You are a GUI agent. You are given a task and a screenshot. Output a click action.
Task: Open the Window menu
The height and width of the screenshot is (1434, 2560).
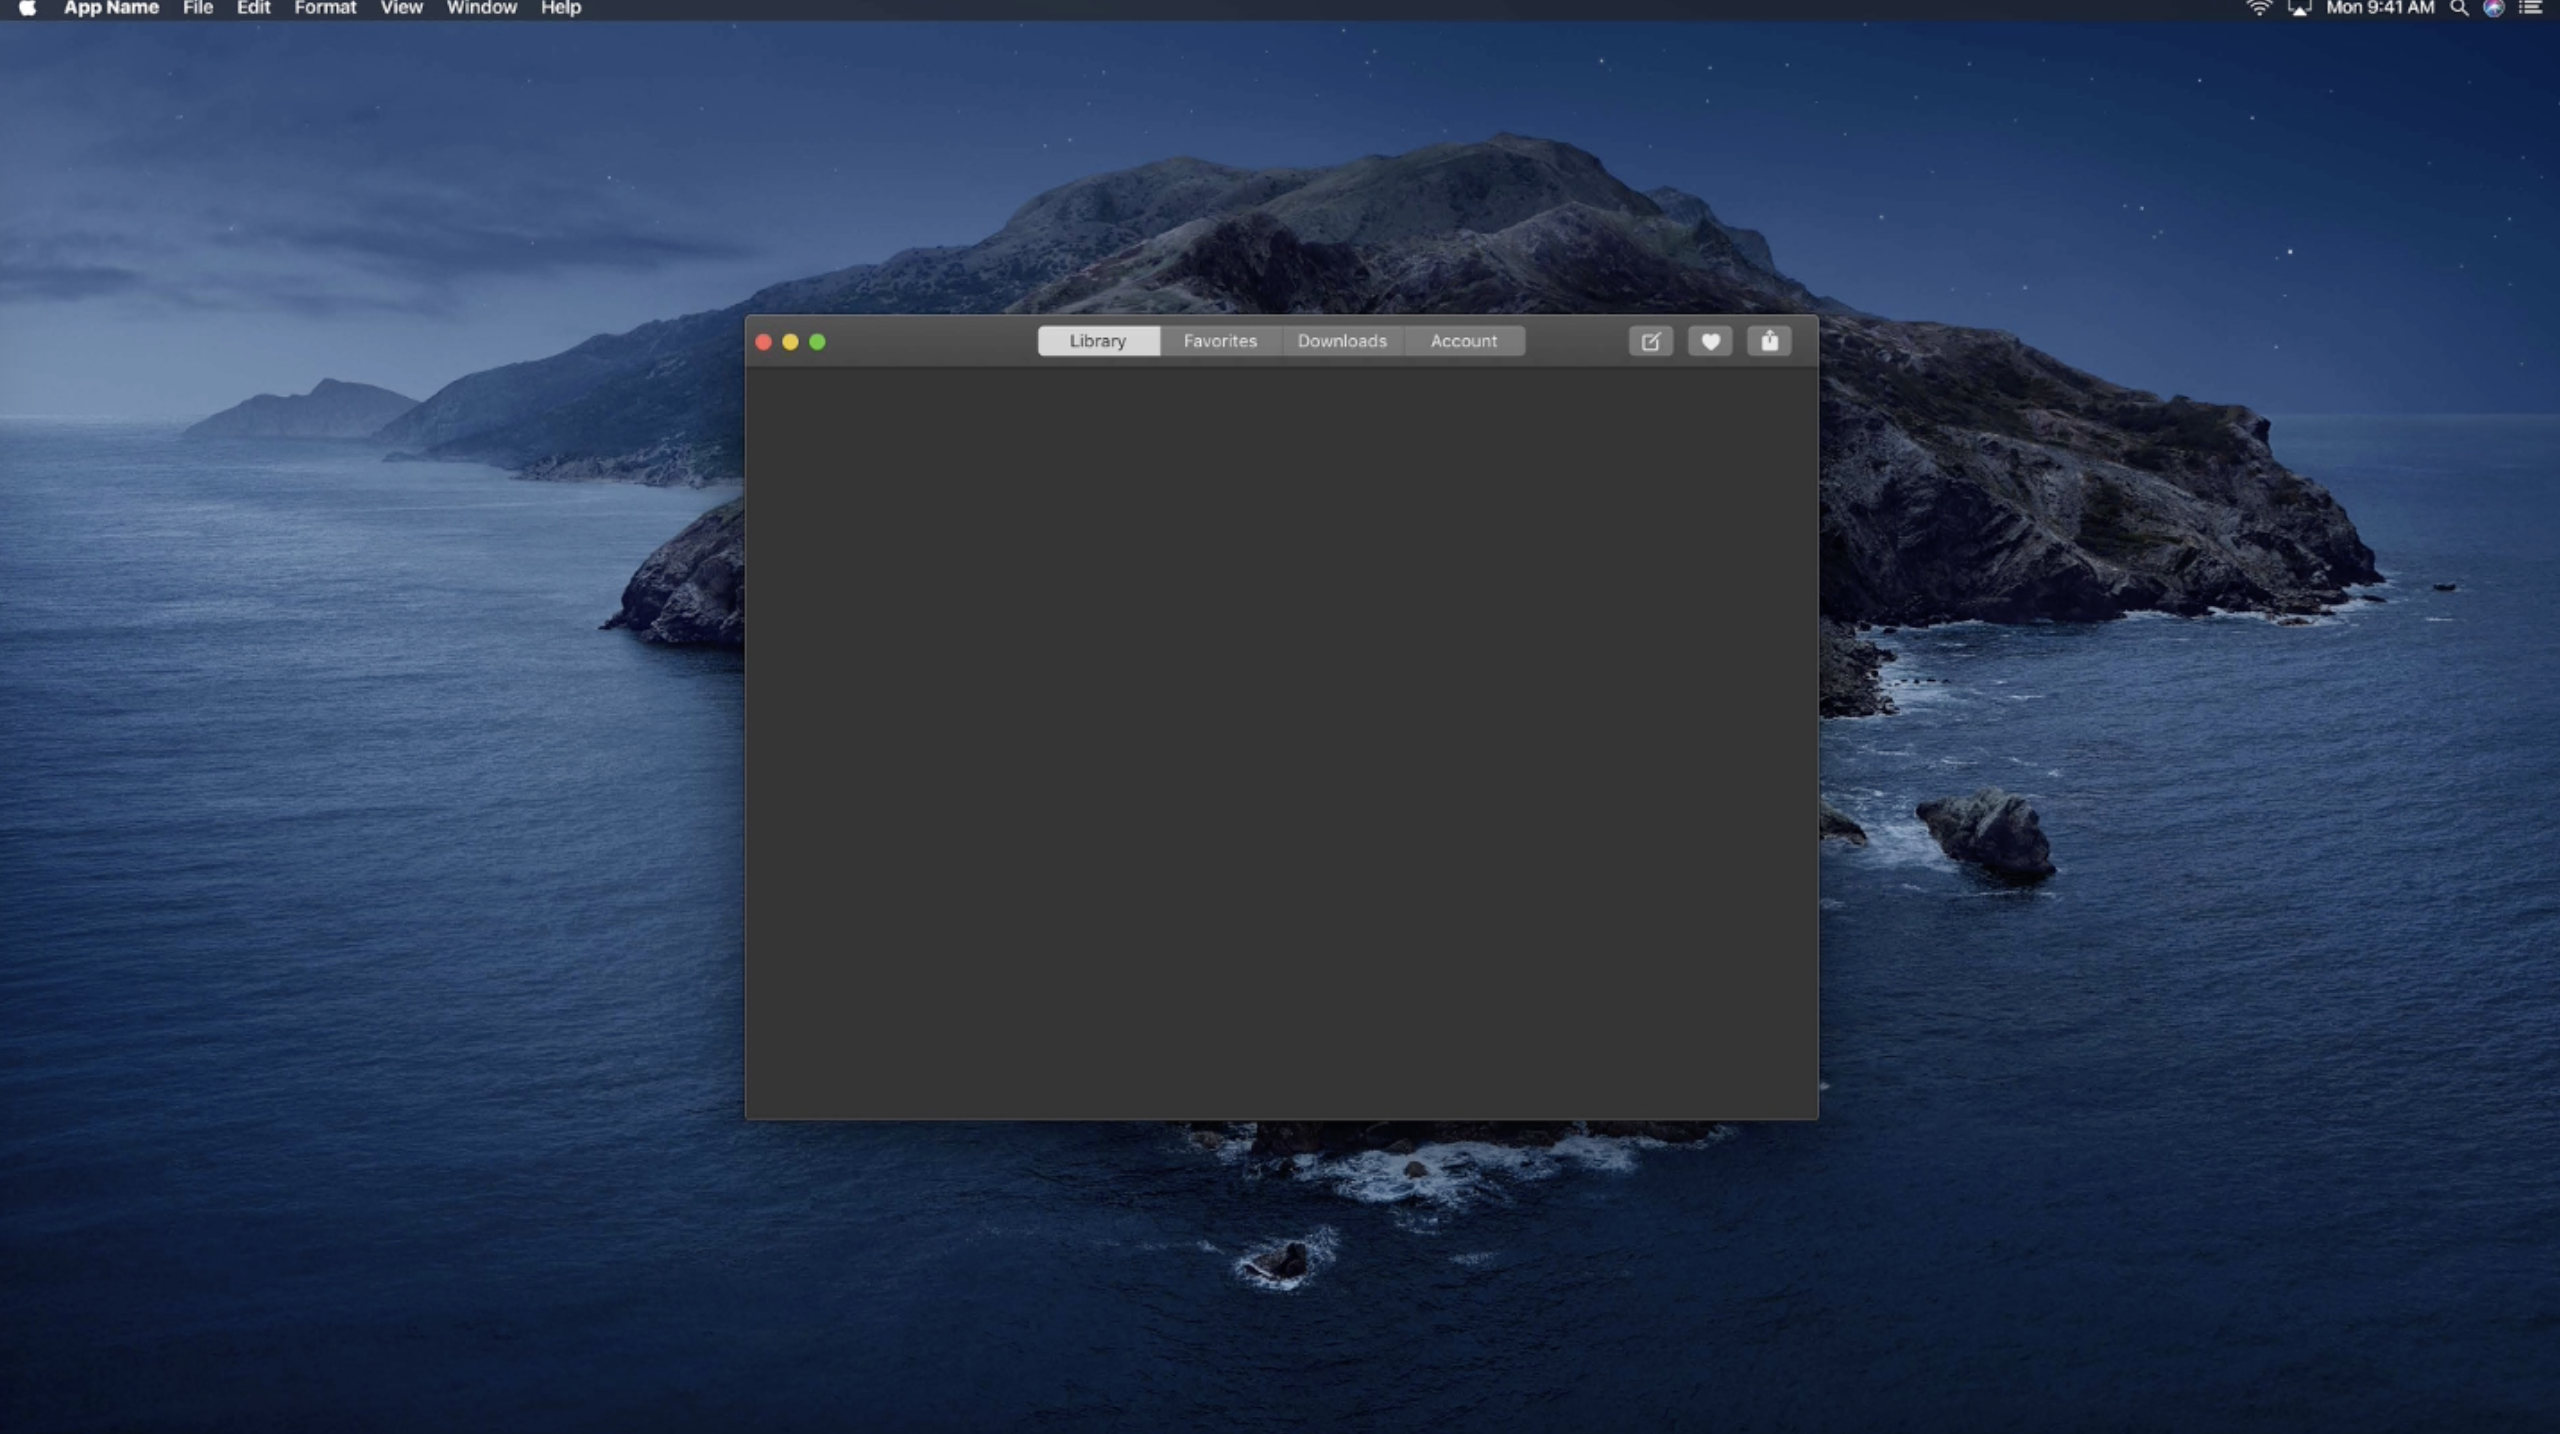click(481, 8)
